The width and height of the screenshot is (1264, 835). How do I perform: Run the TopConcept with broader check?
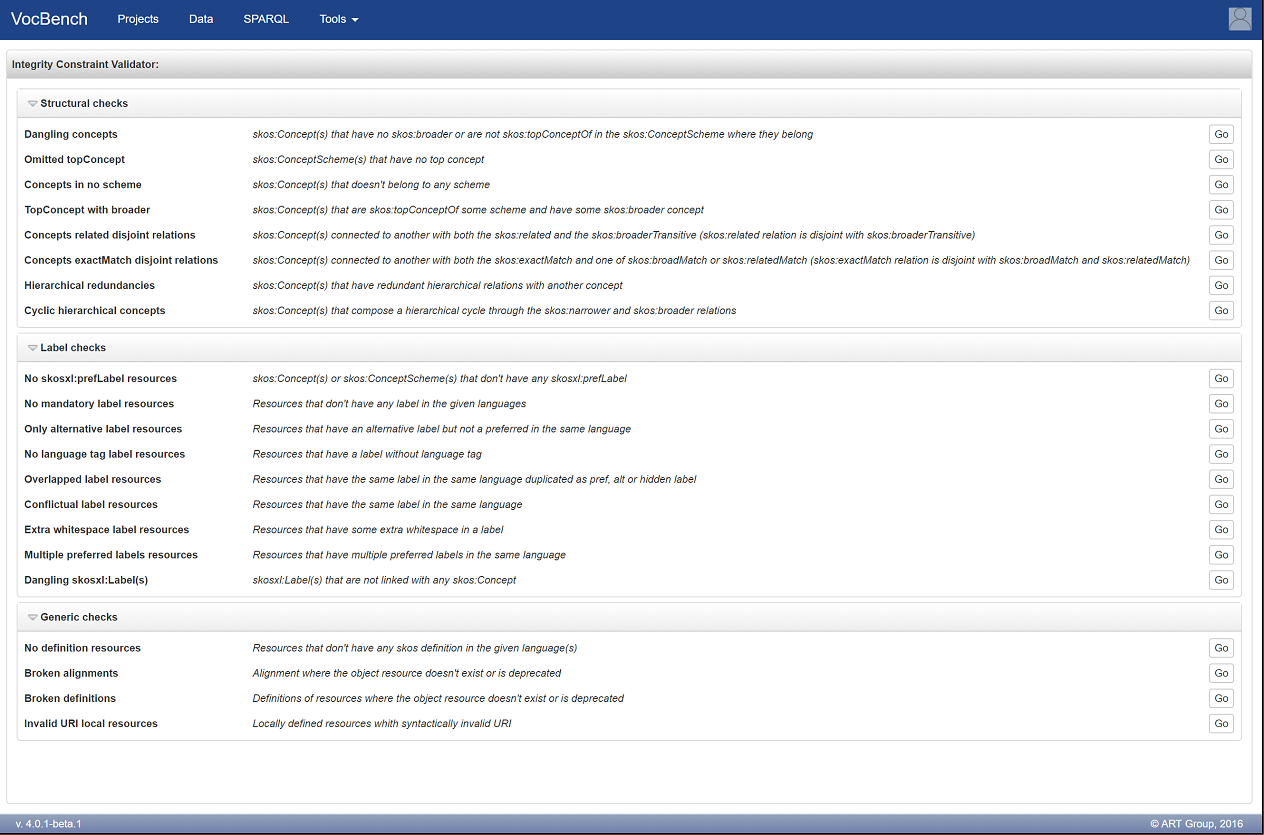coord(1221,209)
